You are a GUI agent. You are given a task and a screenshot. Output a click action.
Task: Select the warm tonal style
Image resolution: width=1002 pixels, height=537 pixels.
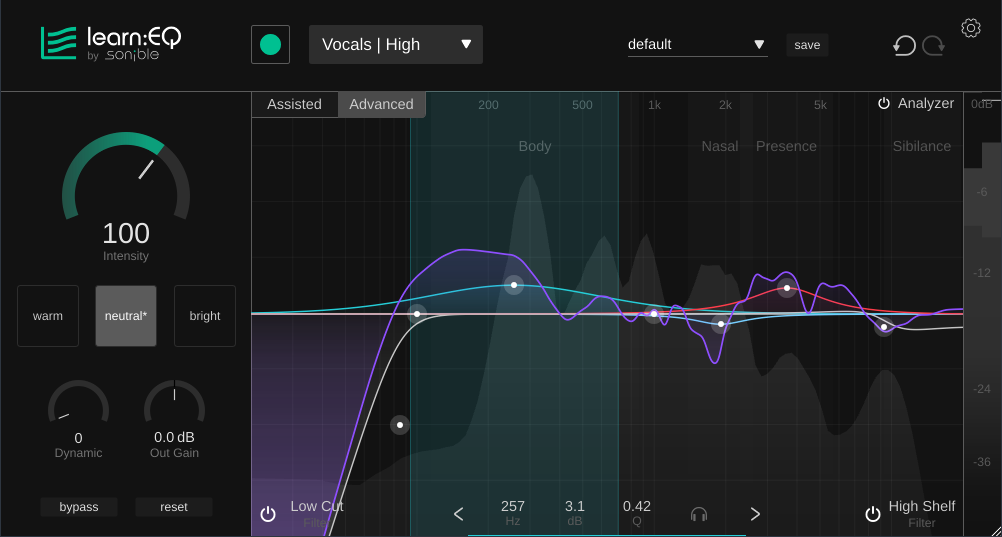[x=48, y=316]
